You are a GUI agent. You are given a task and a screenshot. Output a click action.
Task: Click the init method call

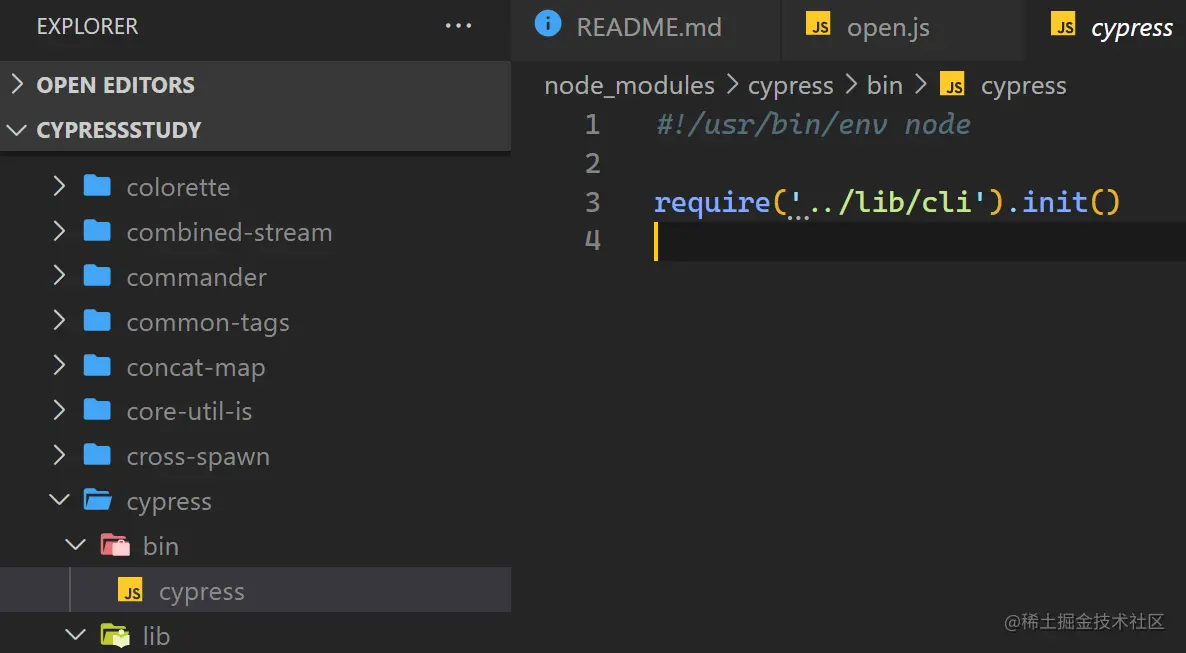(1054, 202)
